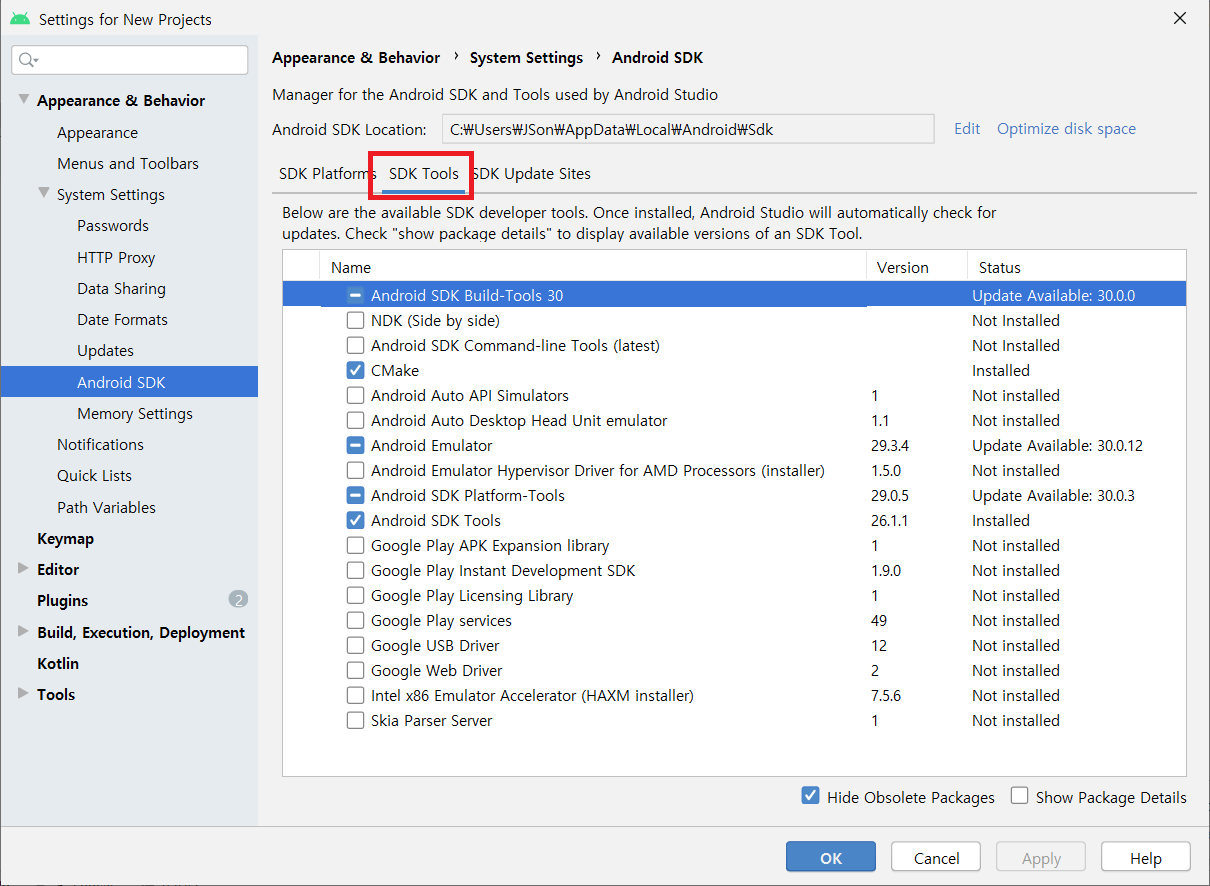The width and height of the screenshot is (1210, 886).
Task: Click the Cancel button
Action: click(937, 858)
